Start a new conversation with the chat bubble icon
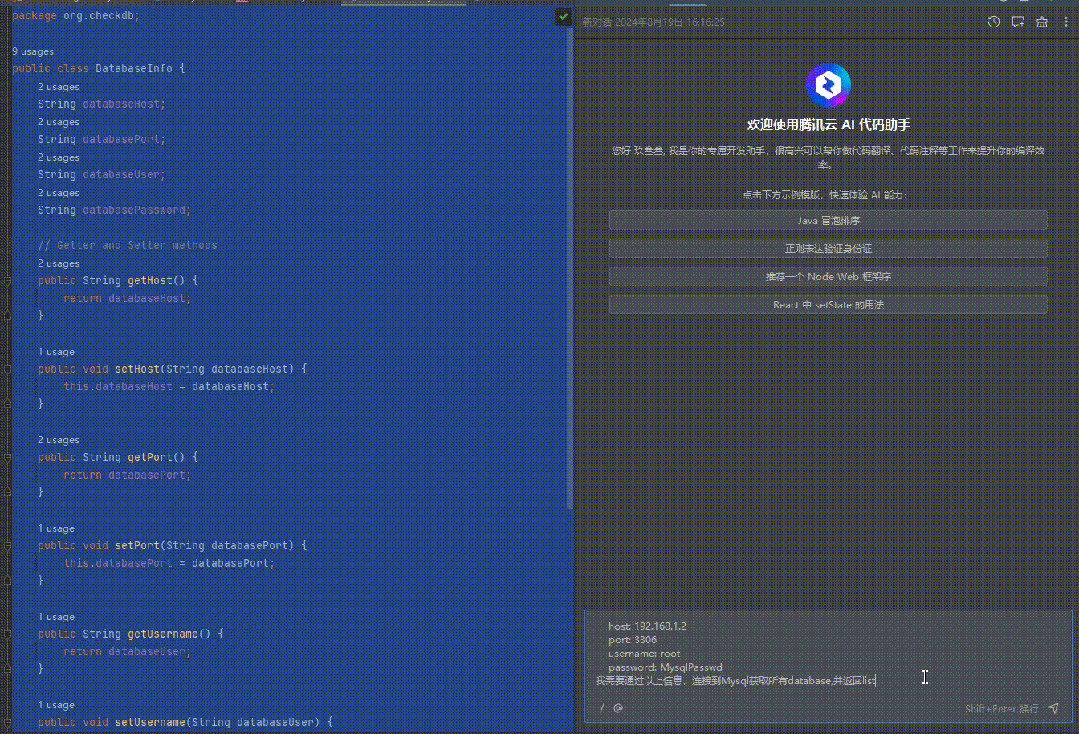The height and width of the screenshot is (734, 1079). (x=1017, y=21)
